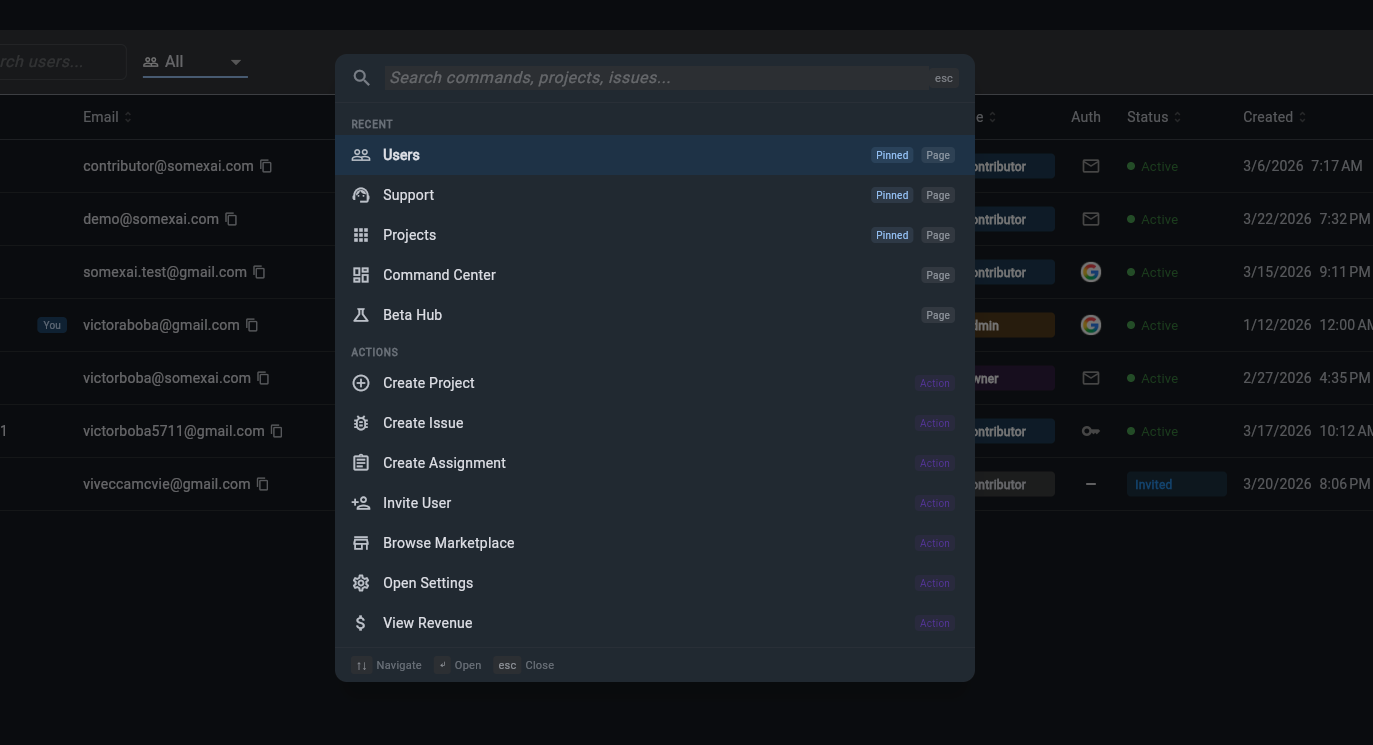Viewport: 1373px width, 745px height.
Task: Click the Invited status badge
Action: (x=1153, y=485)
